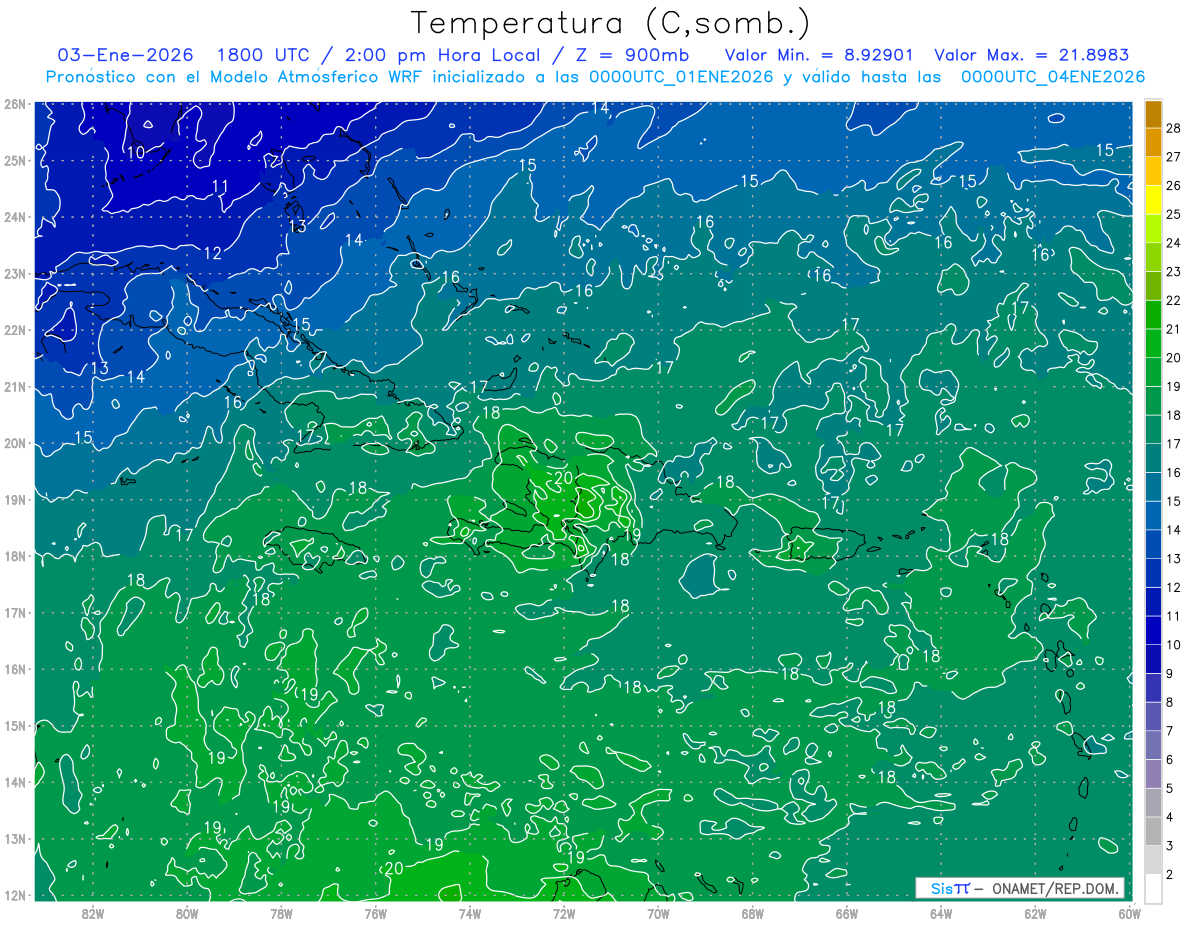The height and width of the screenshot is (927, 1200).
Task: Select the colorbar segment between 20 and 21
Action: (x=1153, y=343)
